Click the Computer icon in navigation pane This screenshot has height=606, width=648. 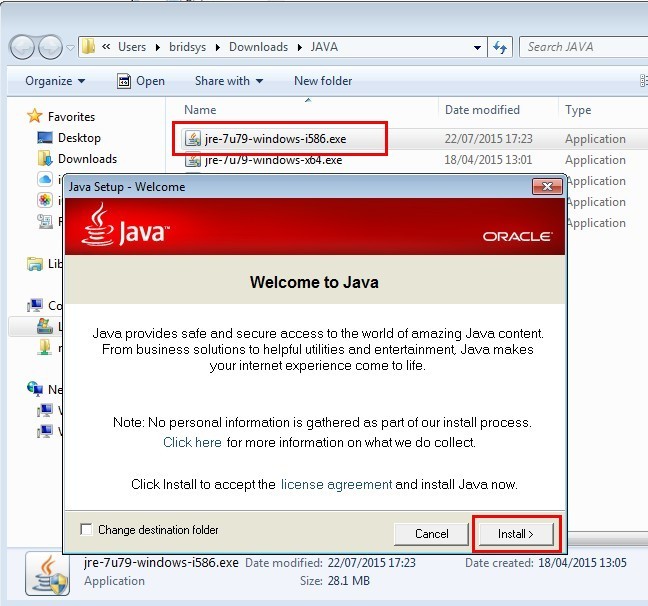tap(35, 305)
